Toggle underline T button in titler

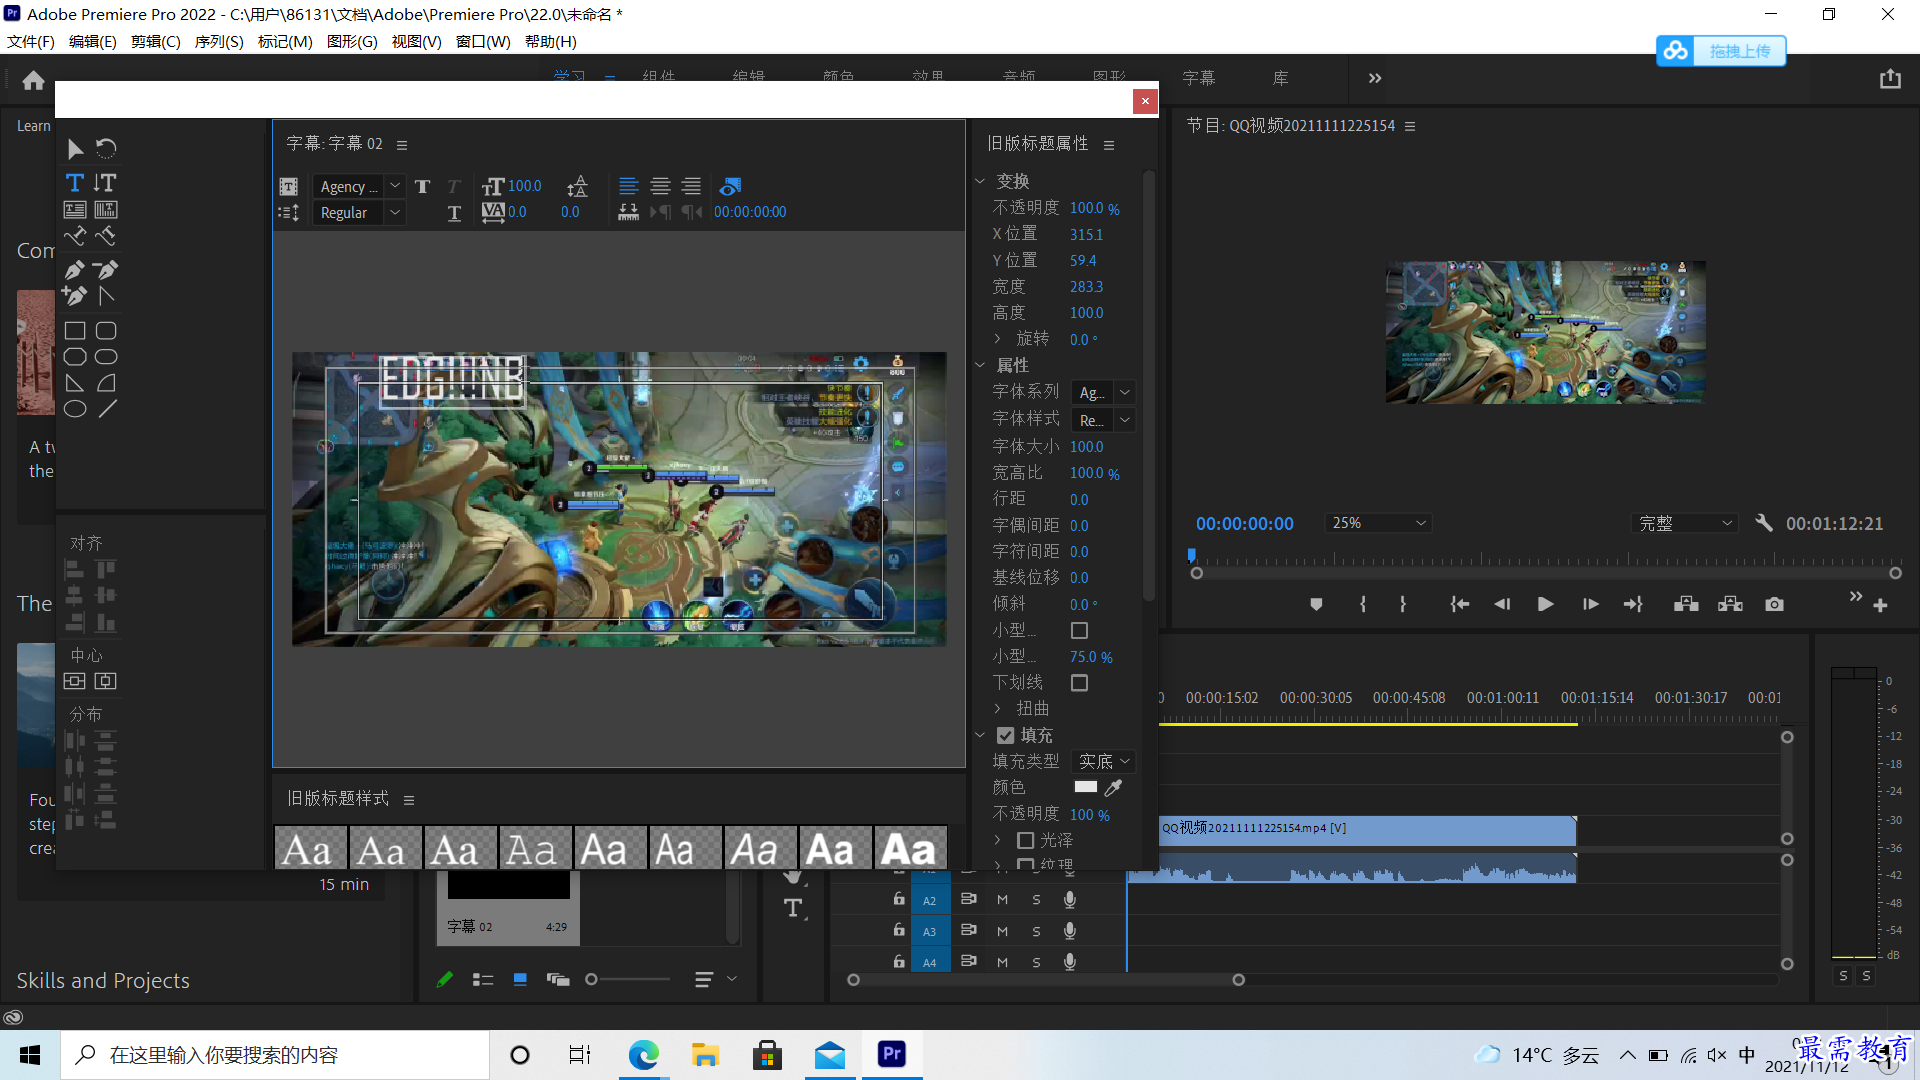coord(454,213)
